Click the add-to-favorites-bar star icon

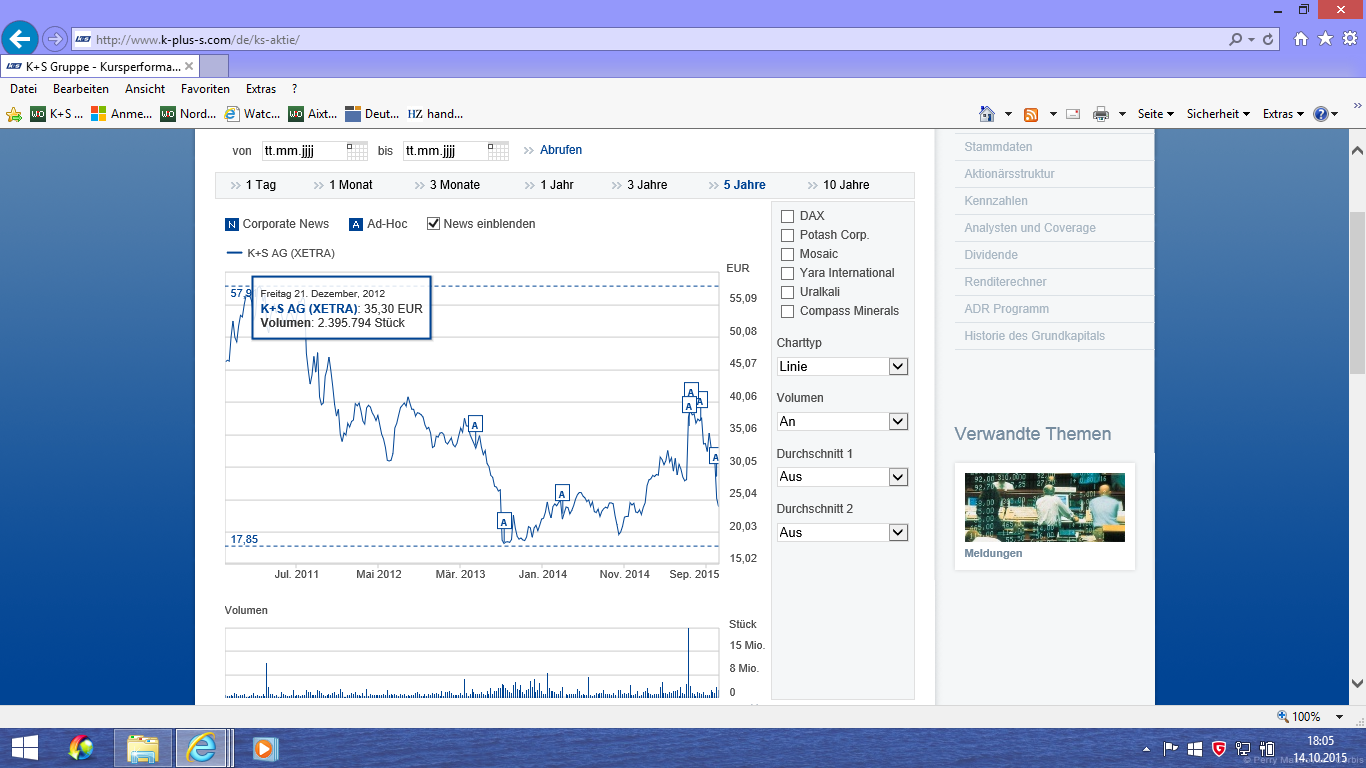pos(14,114)
